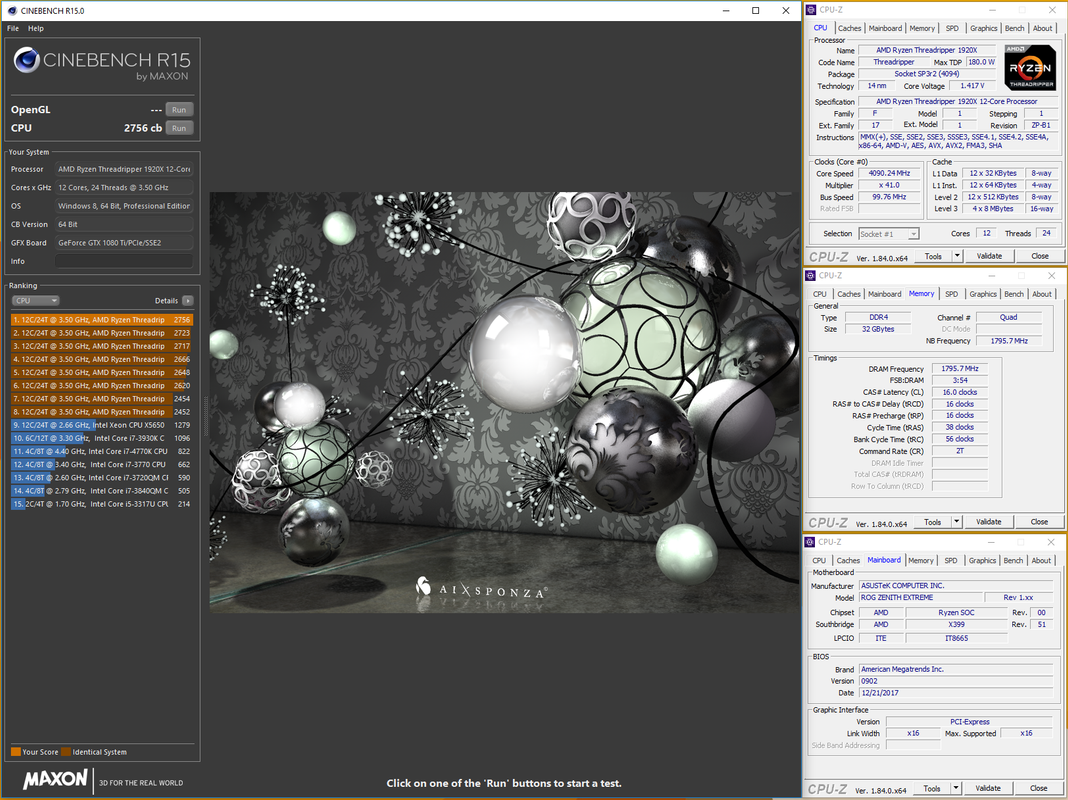The width and height of the screenshot is (1068, 800).
Task: Open the Bench tab in top CPU-Z window
Action: coord(1014,28)
